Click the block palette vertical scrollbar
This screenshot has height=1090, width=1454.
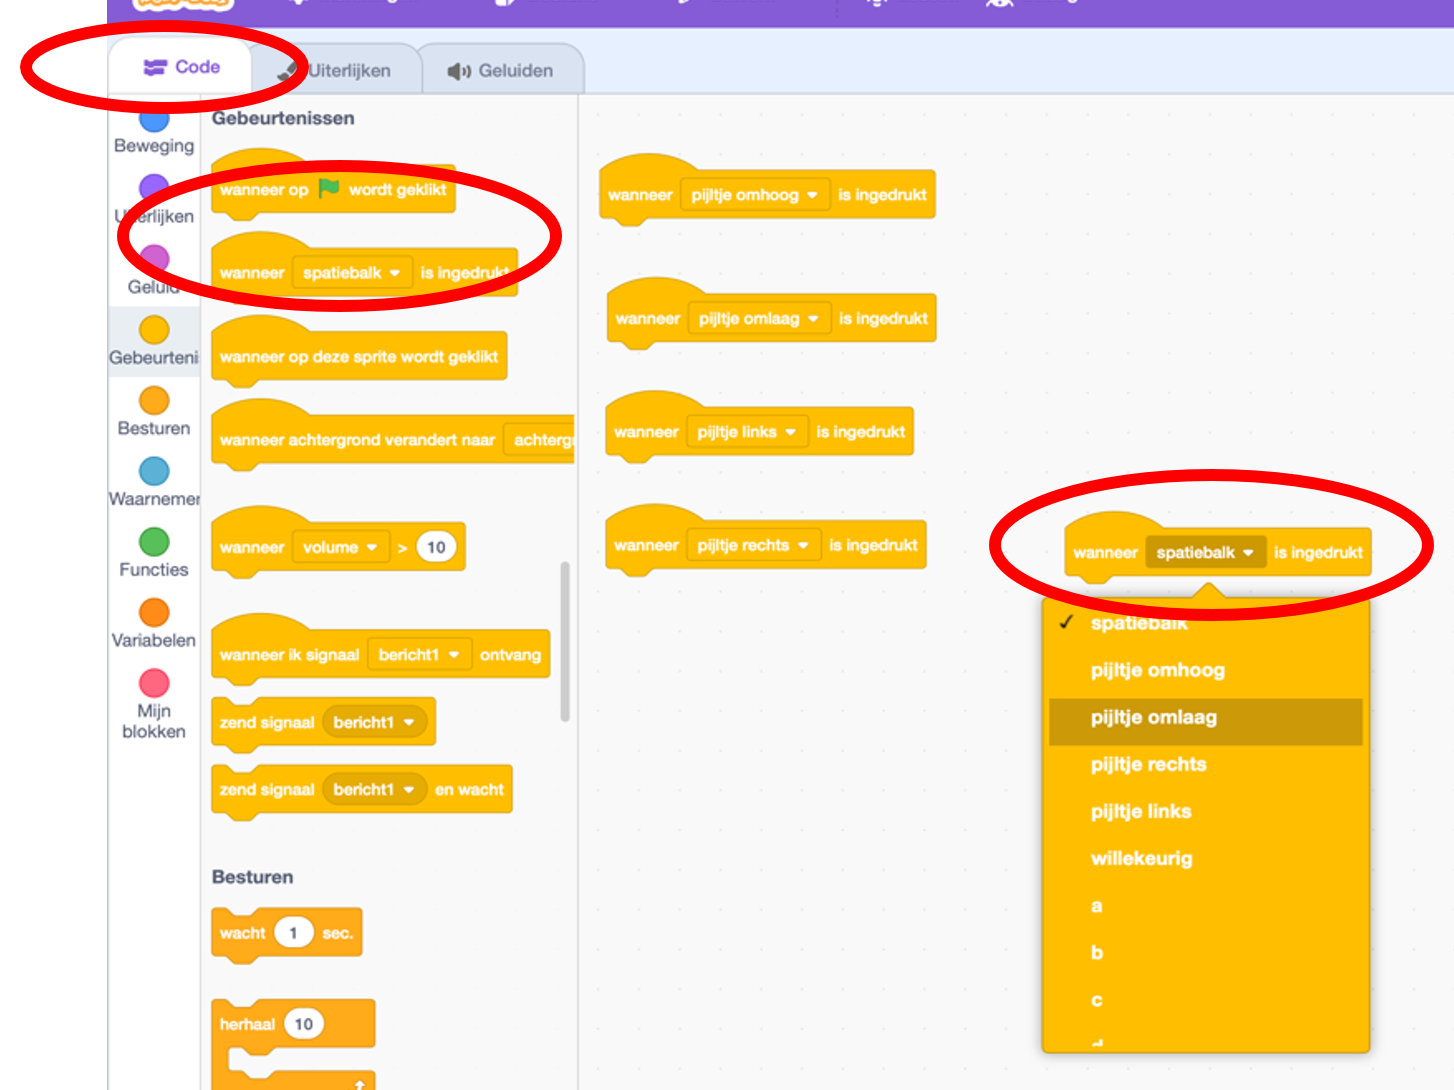565,640
